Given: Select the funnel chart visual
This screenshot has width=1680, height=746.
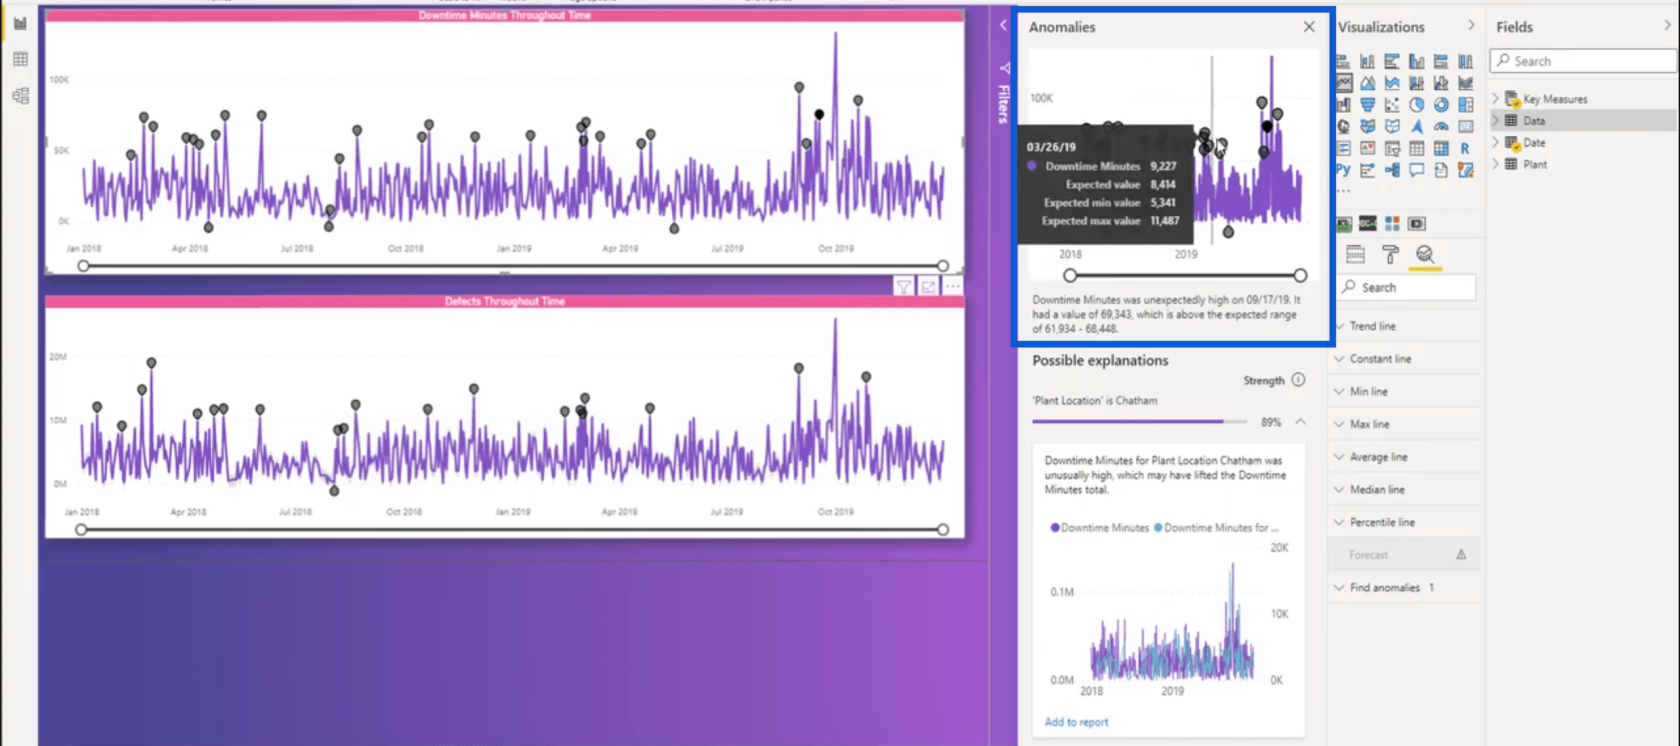Looking at the screenshot, I should pyautogui.click(x=1367, y=104).
